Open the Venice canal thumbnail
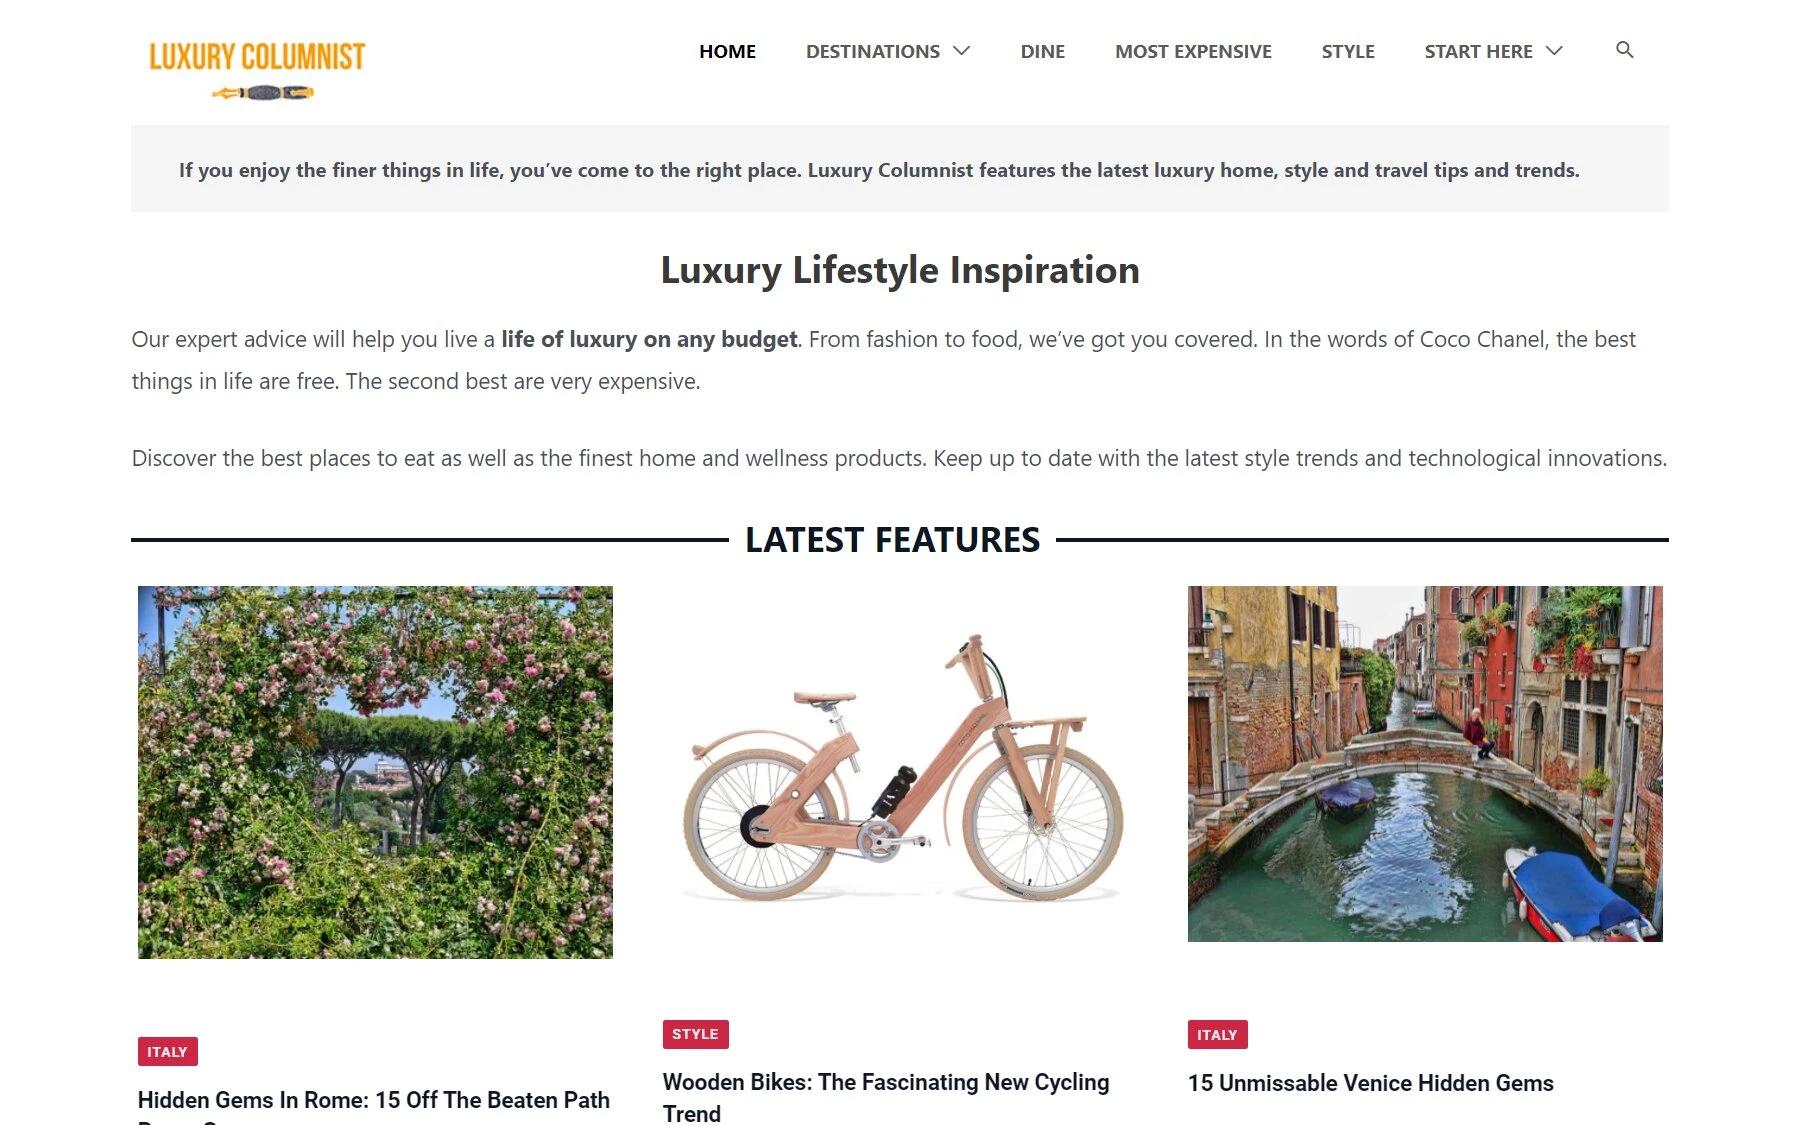 (x=1425, y=764)
